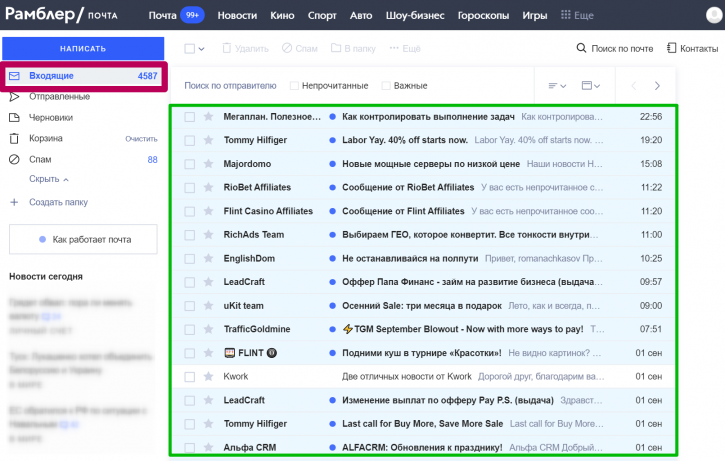Go to previous page of emails arrow
725x461 pixels.
634,86
